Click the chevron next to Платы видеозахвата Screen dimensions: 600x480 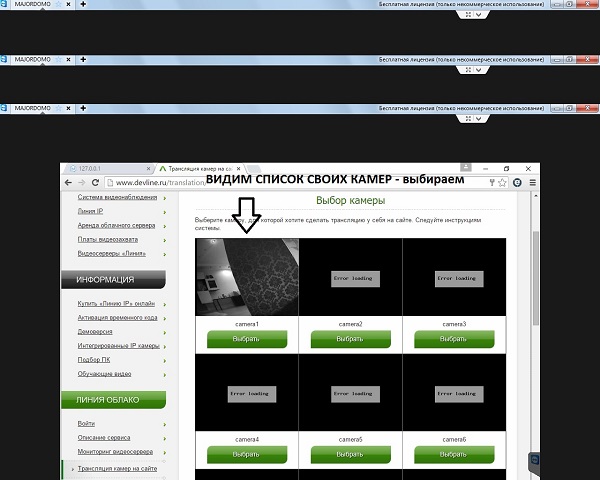[165, 241]
